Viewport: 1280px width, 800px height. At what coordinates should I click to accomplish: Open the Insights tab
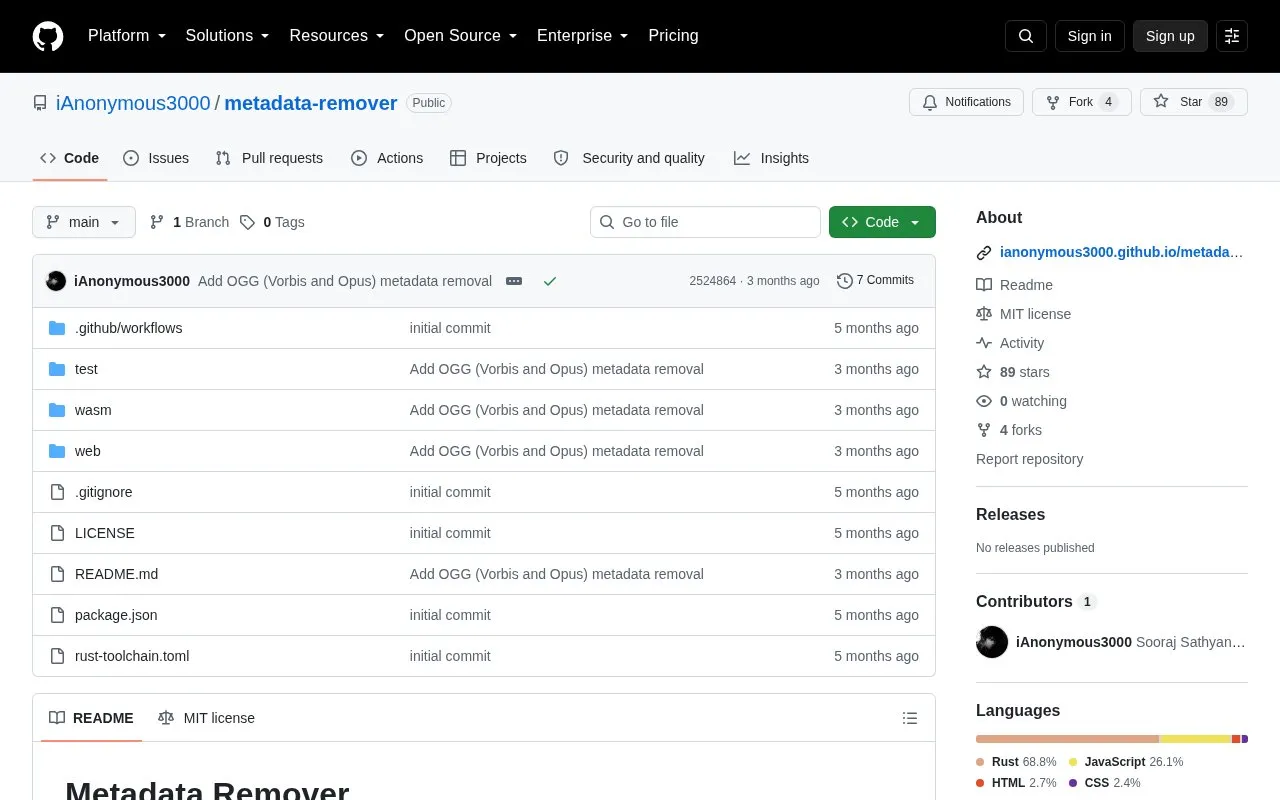(771, 158)
